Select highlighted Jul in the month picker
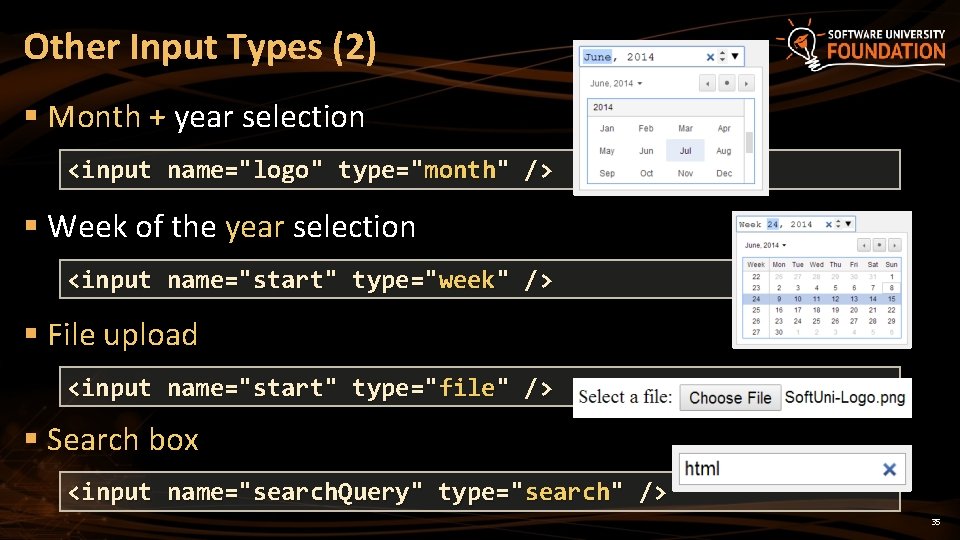960x540 pixels. pyautogui.click(x=685, y=151)
